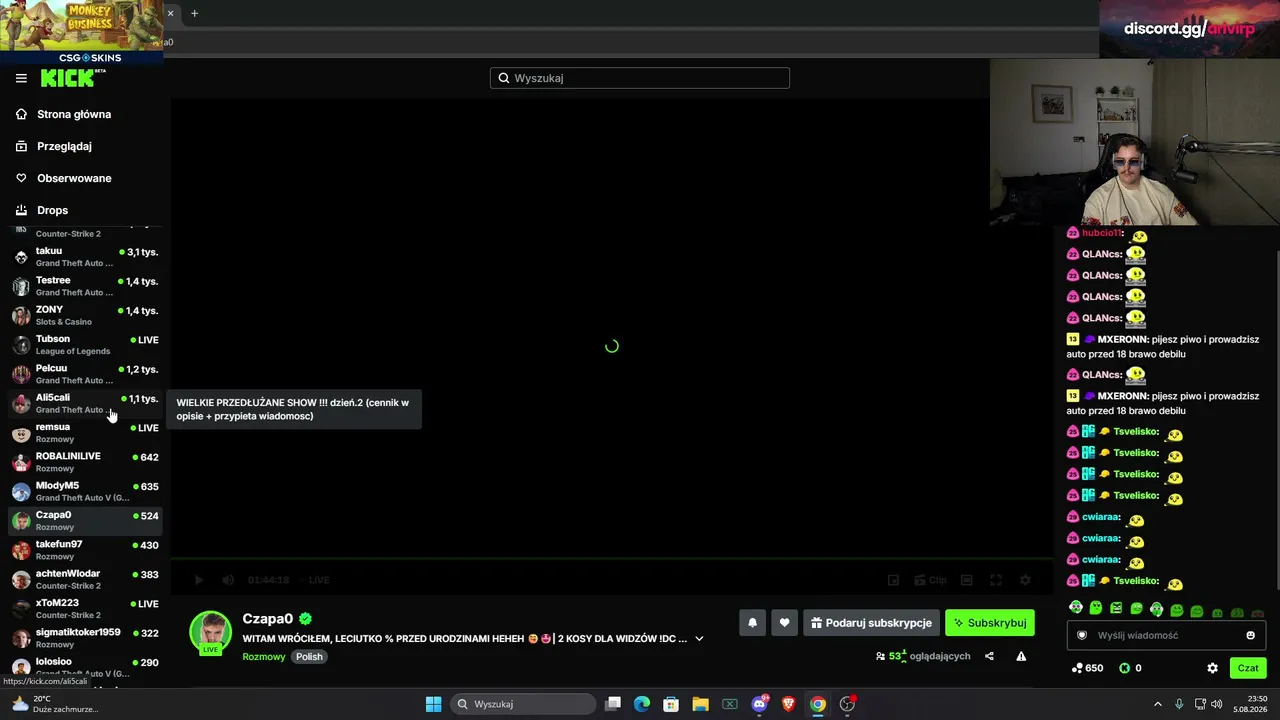Screen dimensions: 1280x720
Task: Click the Subskrybuj button
Action: 990,623
